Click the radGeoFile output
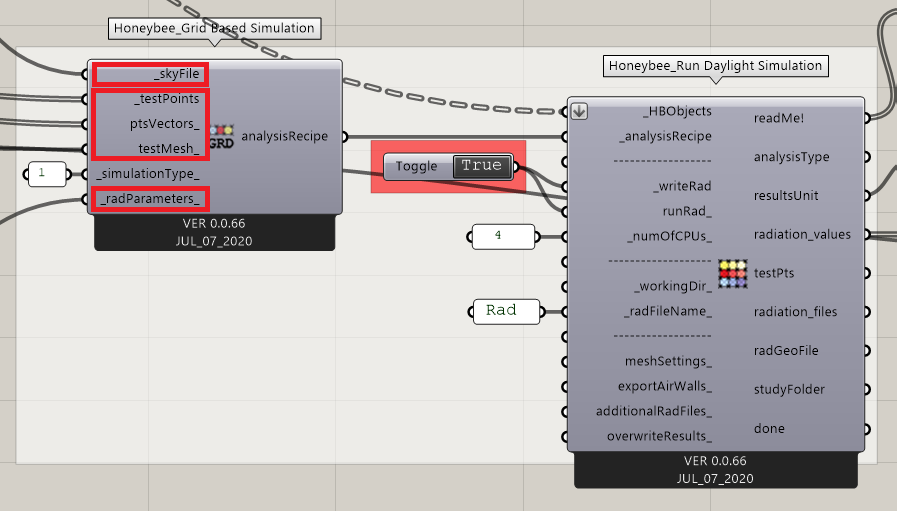 click(x=786, y=351)
